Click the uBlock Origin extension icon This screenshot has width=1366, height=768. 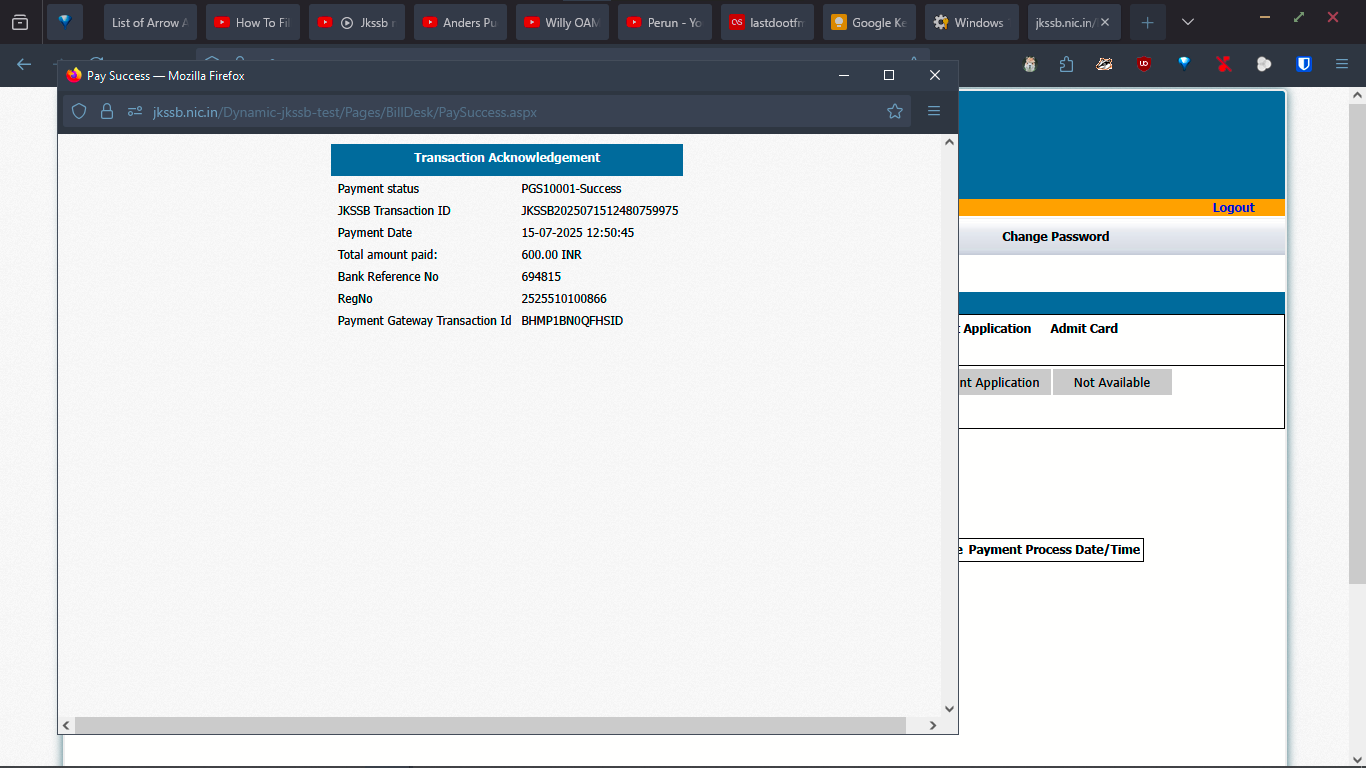point(1144,64)
